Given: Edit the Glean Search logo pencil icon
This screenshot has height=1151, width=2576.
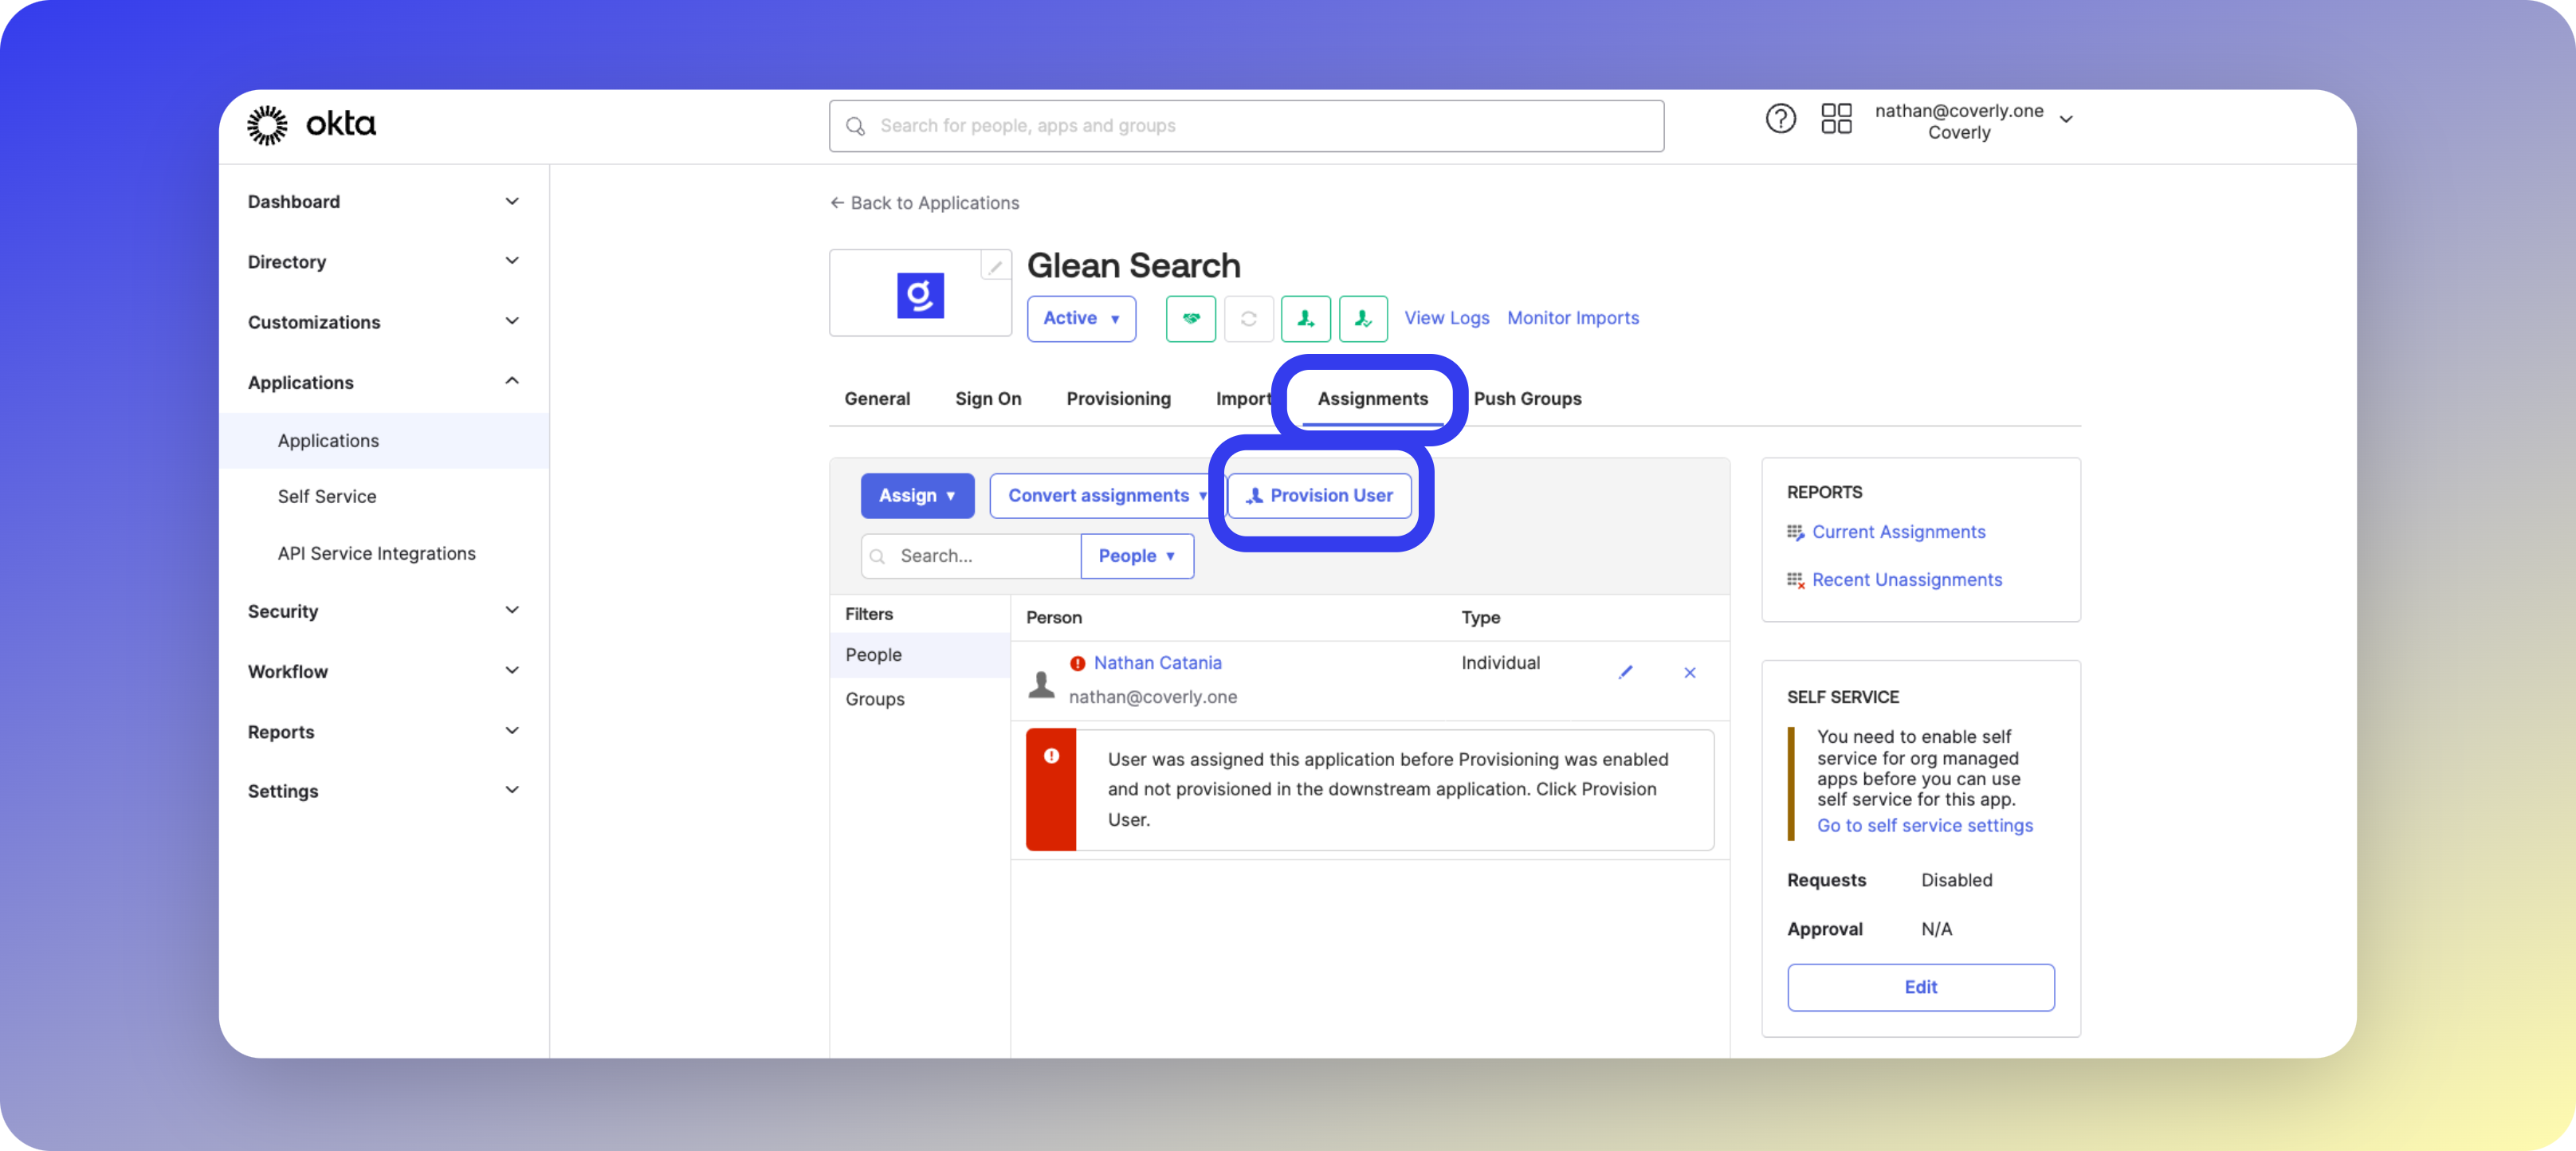Looking at the screenshot, I should point(994,266).
